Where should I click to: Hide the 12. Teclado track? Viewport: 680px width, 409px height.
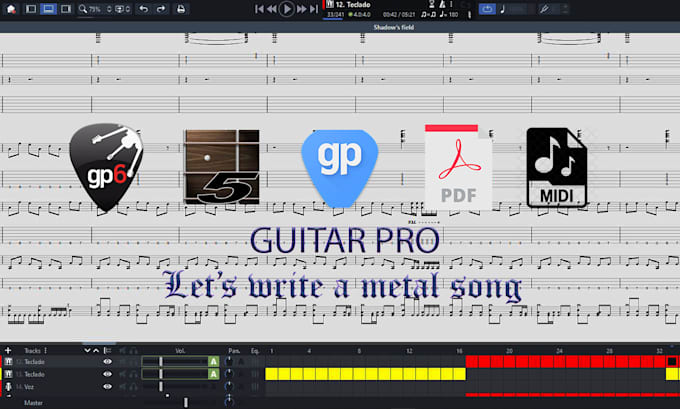click(107, 361)
